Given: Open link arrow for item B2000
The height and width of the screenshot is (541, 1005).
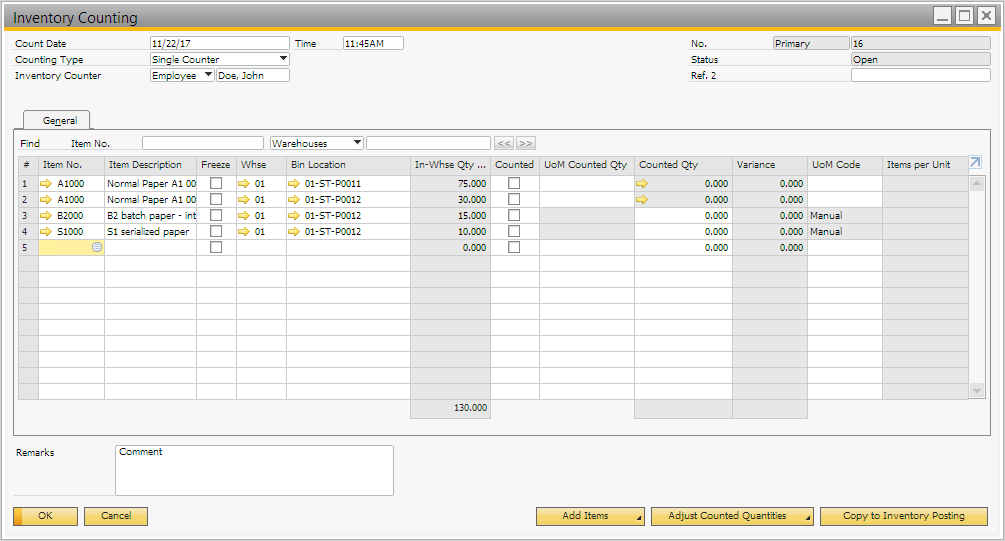Looking at the screenshot, I should pyautogui.click(x=45, y=216).
